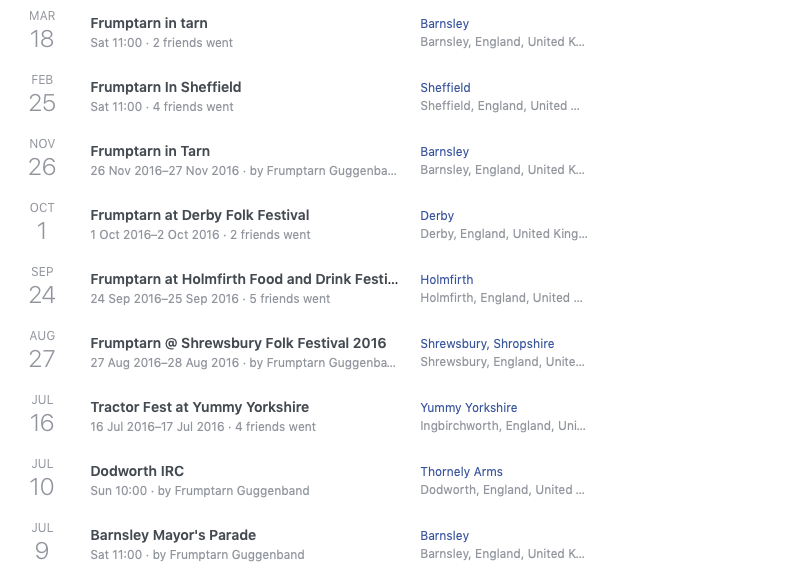The image size is (809, 580).
Task: Click the FEB 25 date badge
Action: pos(42,94)
